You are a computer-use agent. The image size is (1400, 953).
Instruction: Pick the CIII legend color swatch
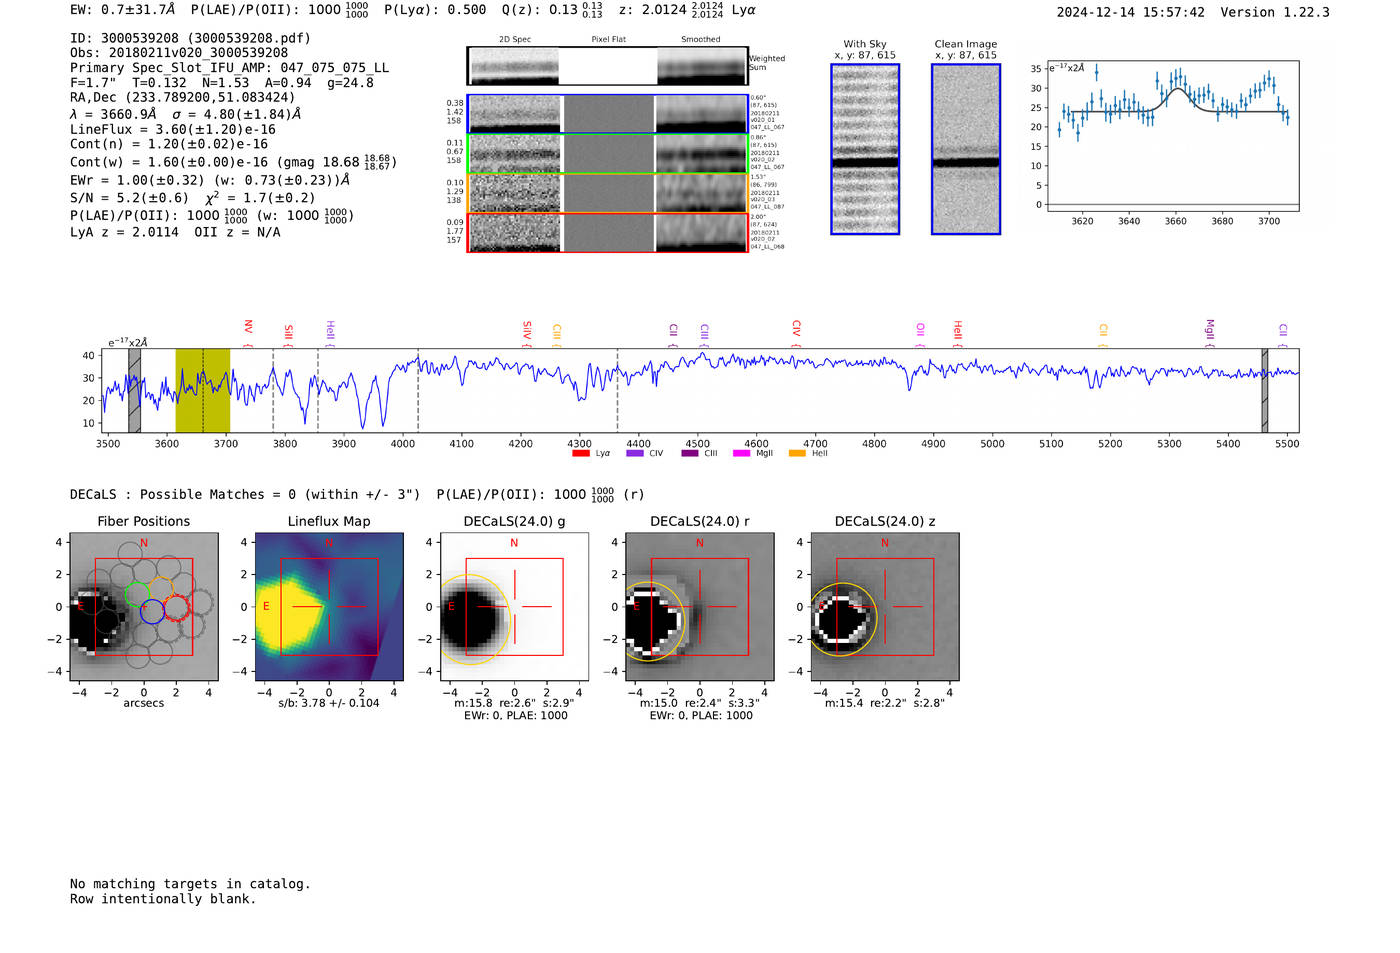point(690,453)
